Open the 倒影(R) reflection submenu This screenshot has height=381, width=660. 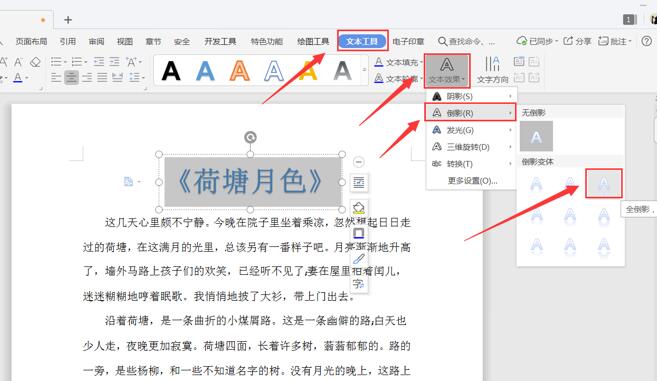[471, 113]
